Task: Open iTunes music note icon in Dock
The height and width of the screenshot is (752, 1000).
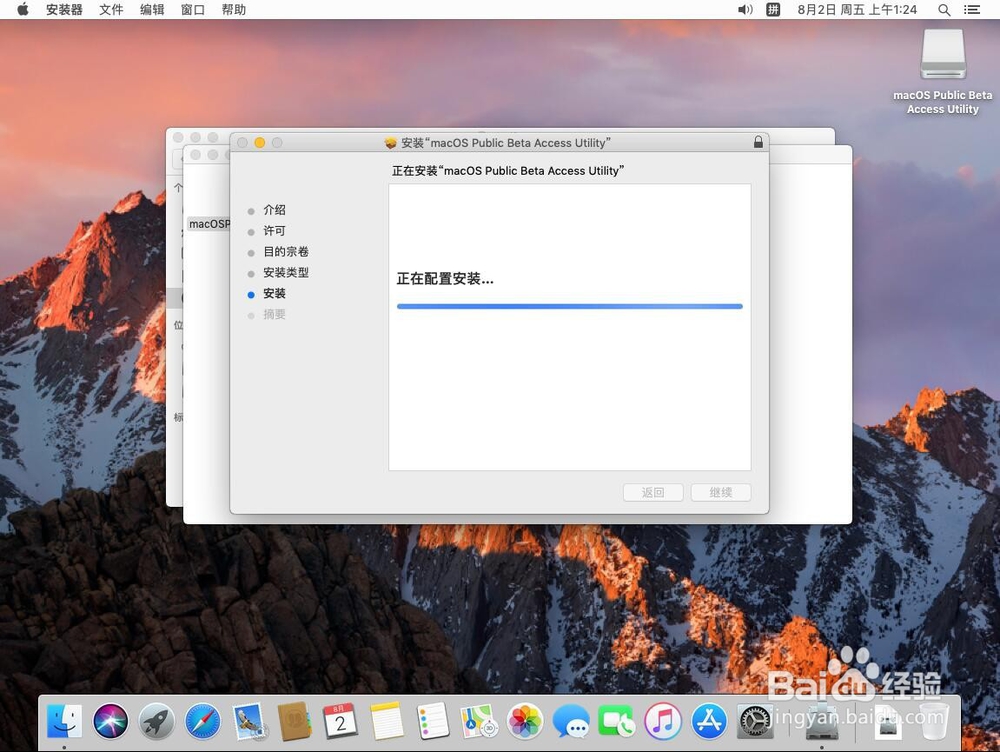Action: point(663,721)
